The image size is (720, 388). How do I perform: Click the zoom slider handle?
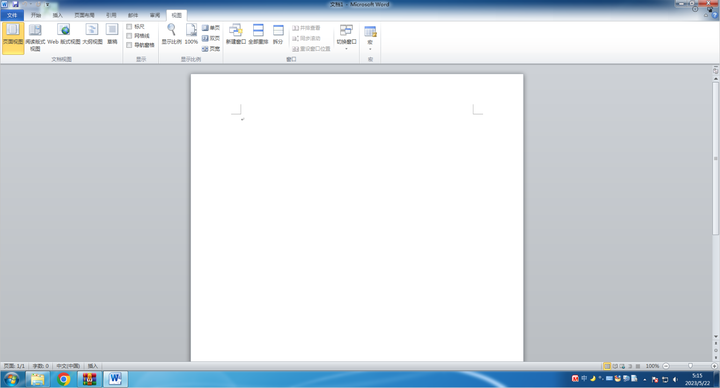(x=690, y=366)
